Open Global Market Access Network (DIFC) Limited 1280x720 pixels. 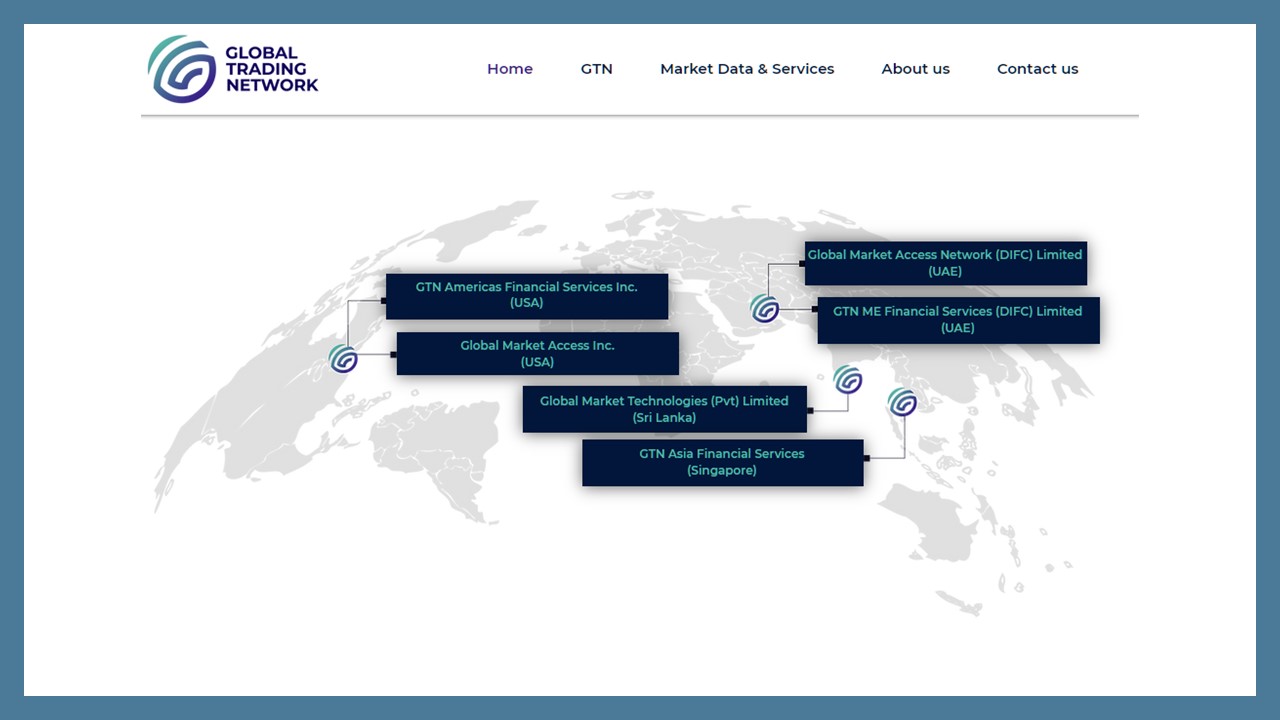pyautogui.click(x=945, y=263)
